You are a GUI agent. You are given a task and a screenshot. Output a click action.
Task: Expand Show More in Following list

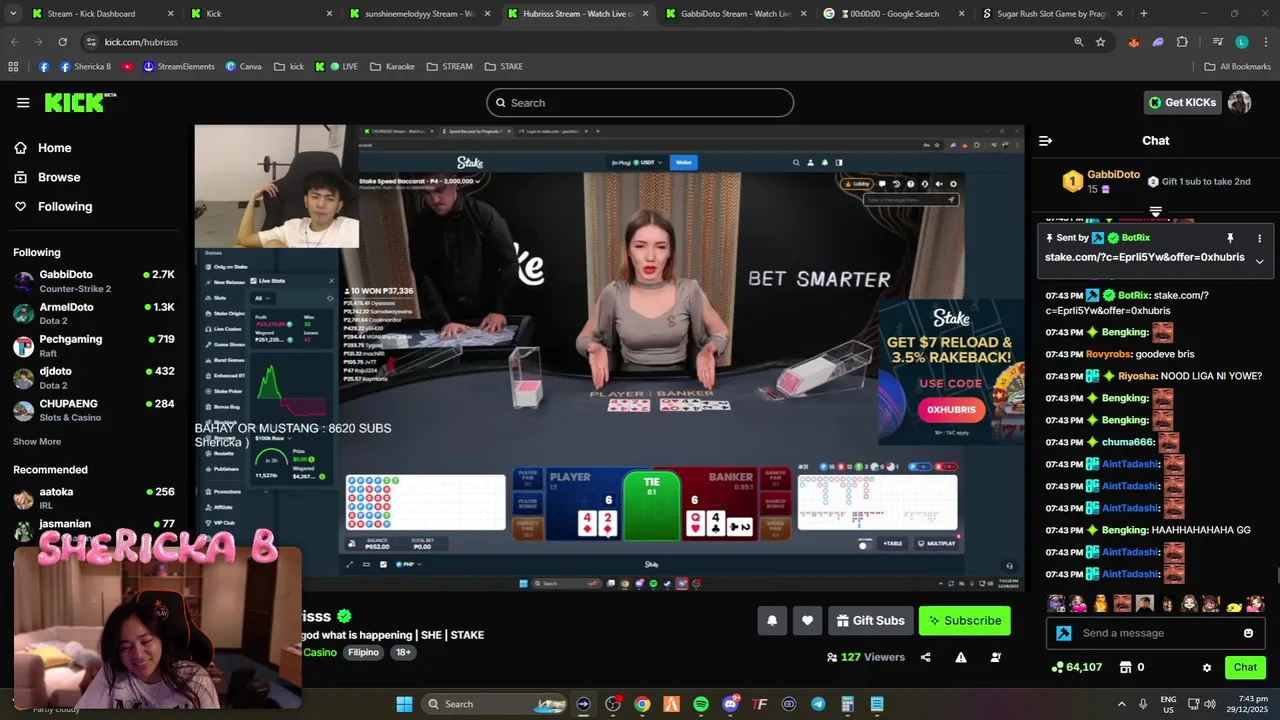(37, 441)
